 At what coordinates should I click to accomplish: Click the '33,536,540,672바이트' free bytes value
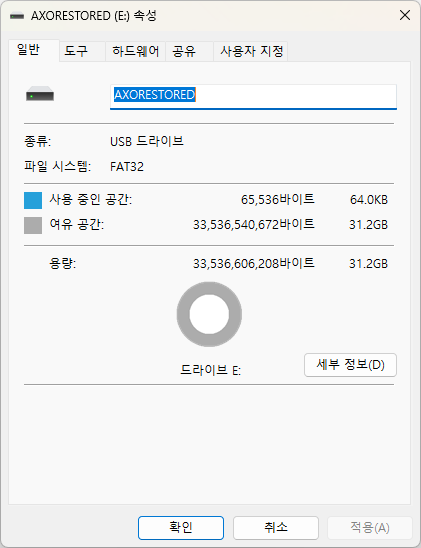click(254, 224)
